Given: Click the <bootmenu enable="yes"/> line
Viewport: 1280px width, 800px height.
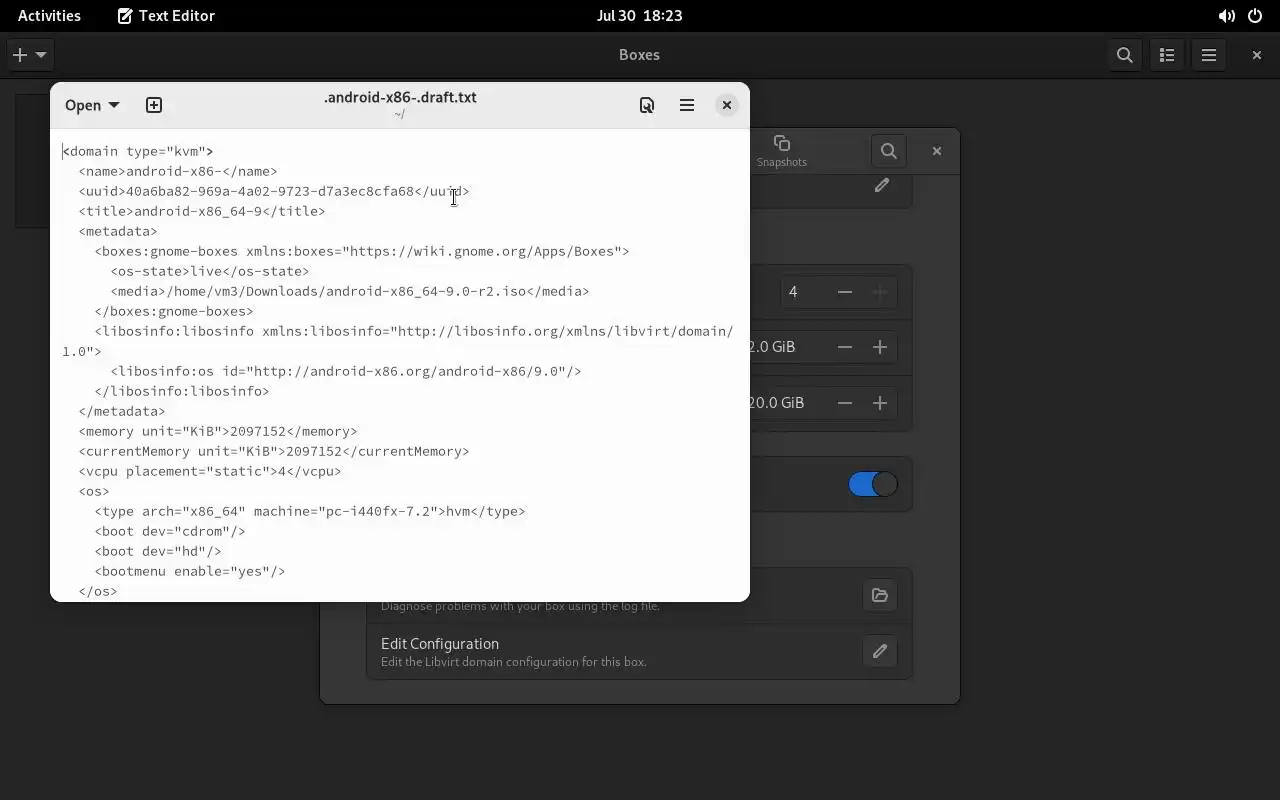Looking at the screenshot, I should (190, 571).
